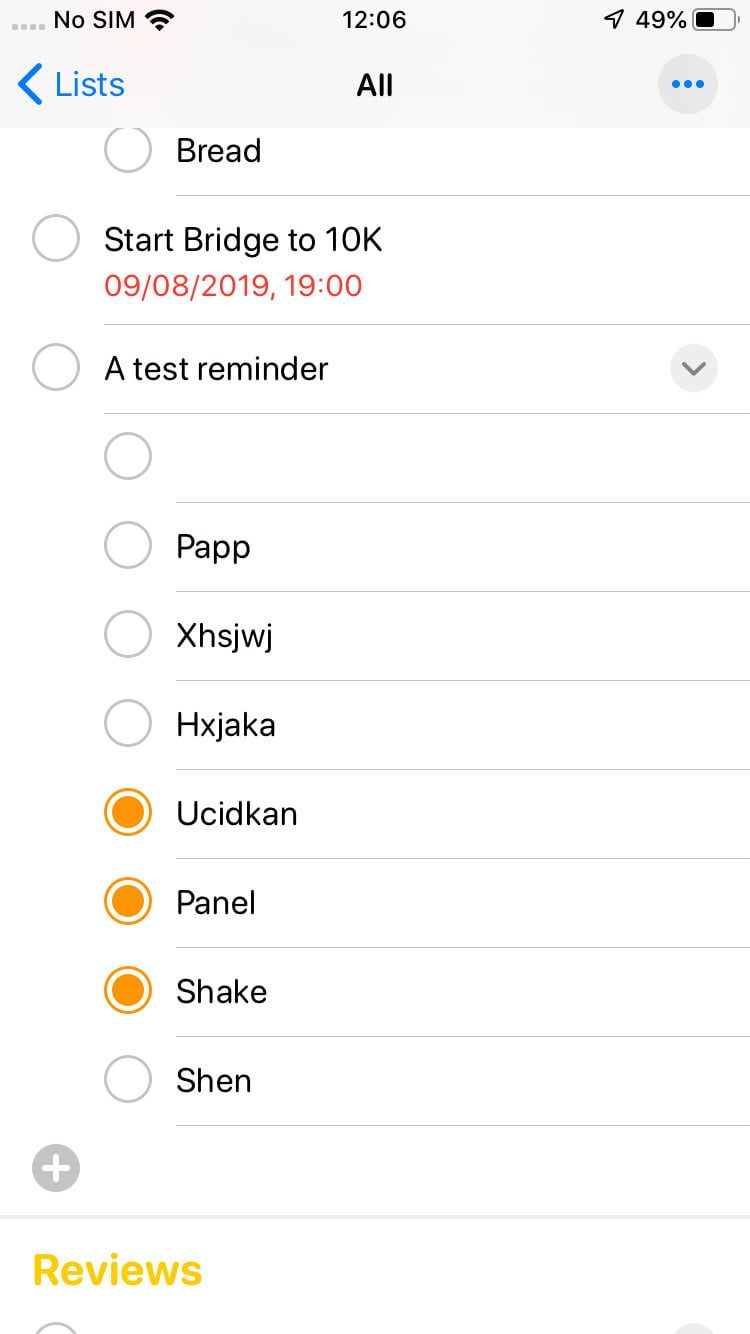
Task: Collapse subtasks of A test reminder
Action: (x=693, y=368)
